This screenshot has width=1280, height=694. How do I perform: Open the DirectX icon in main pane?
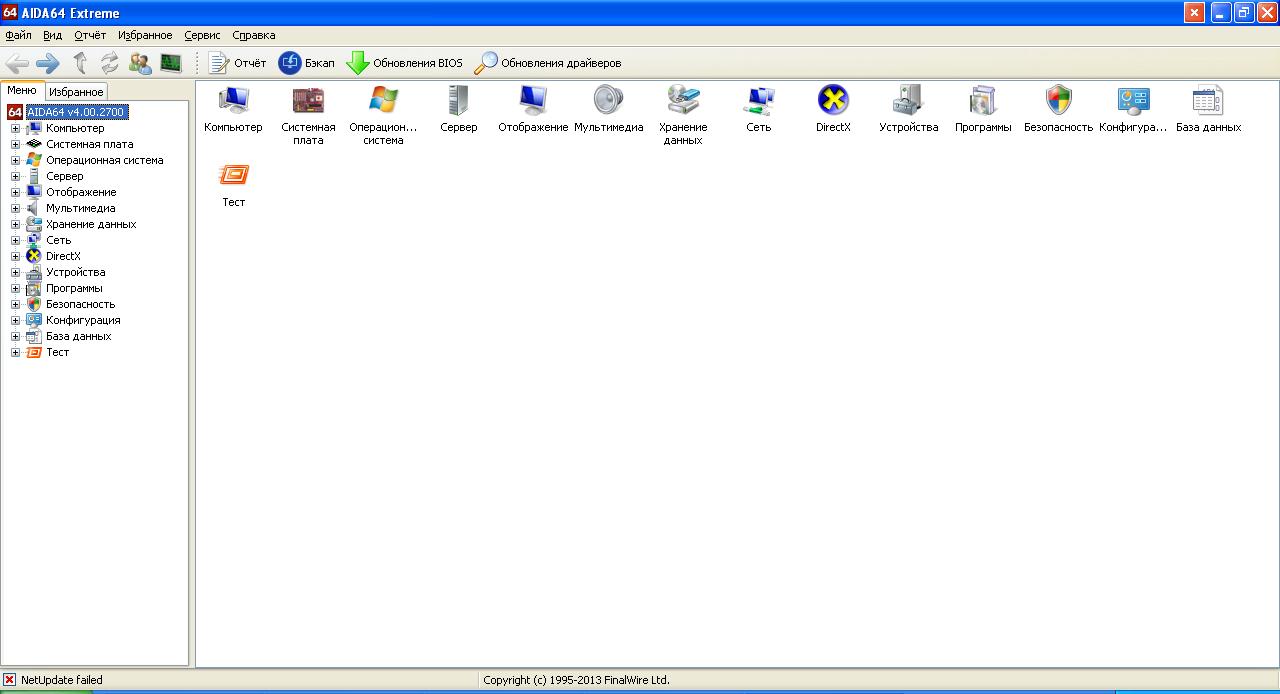coord(833,100)
